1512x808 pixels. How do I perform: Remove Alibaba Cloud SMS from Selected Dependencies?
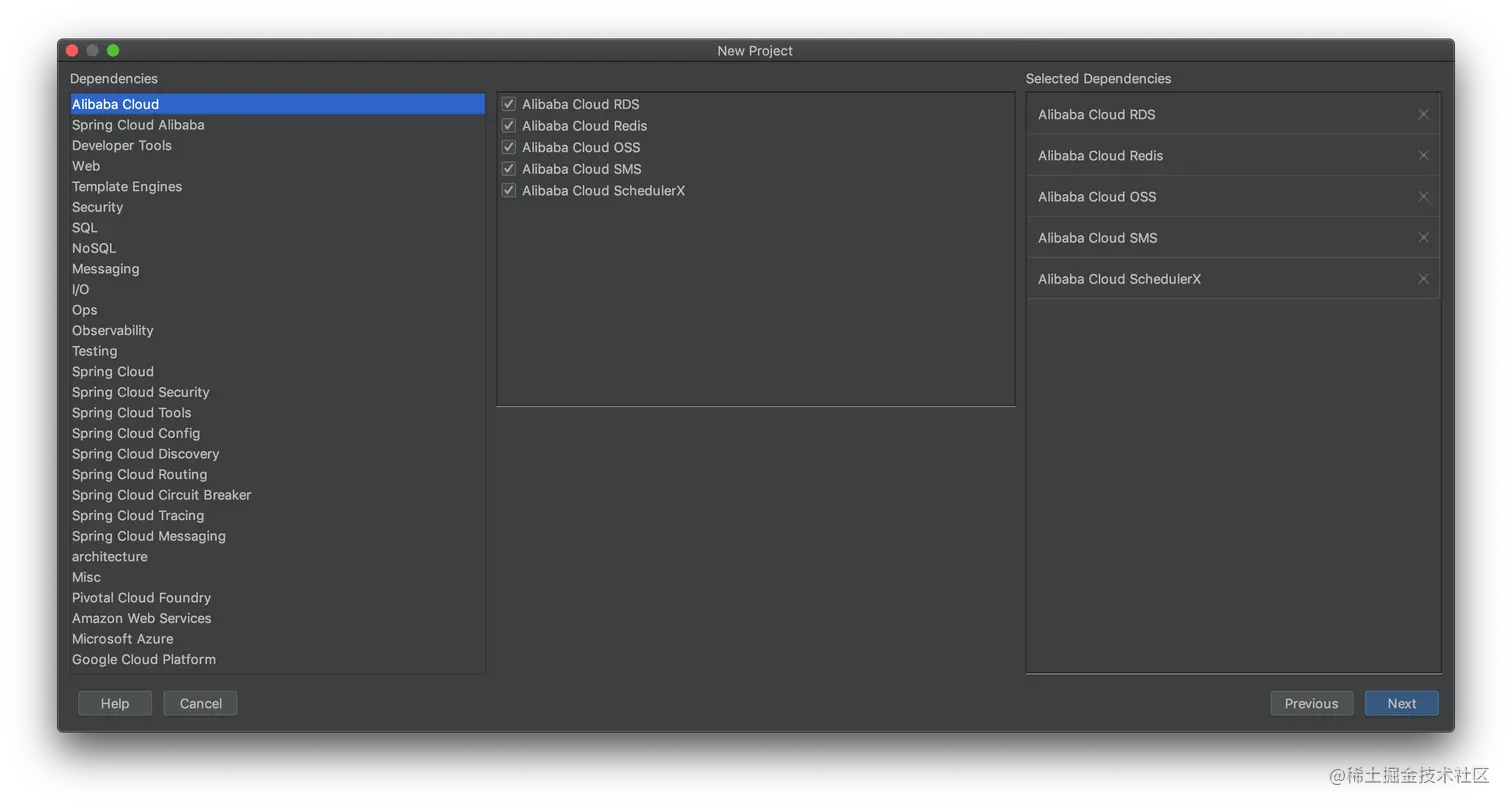click(1423, 237)
